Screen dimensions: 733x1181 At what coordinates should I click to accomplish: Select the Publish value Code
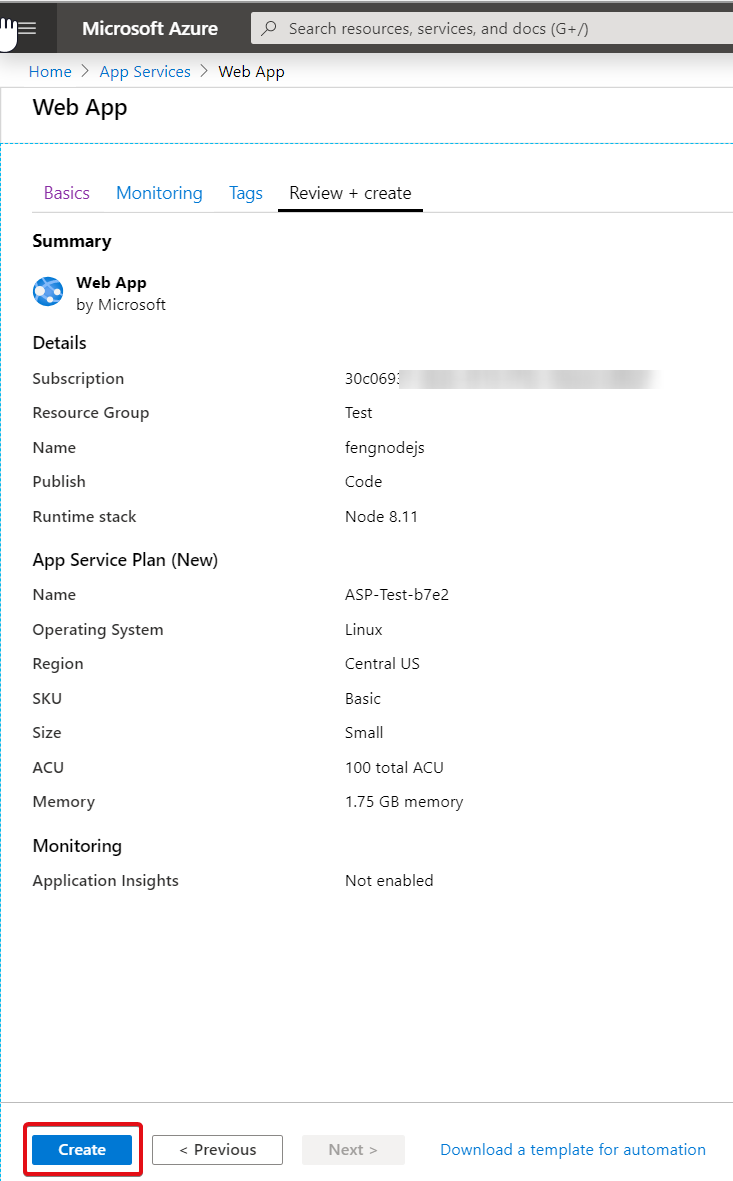click(363, 481)
